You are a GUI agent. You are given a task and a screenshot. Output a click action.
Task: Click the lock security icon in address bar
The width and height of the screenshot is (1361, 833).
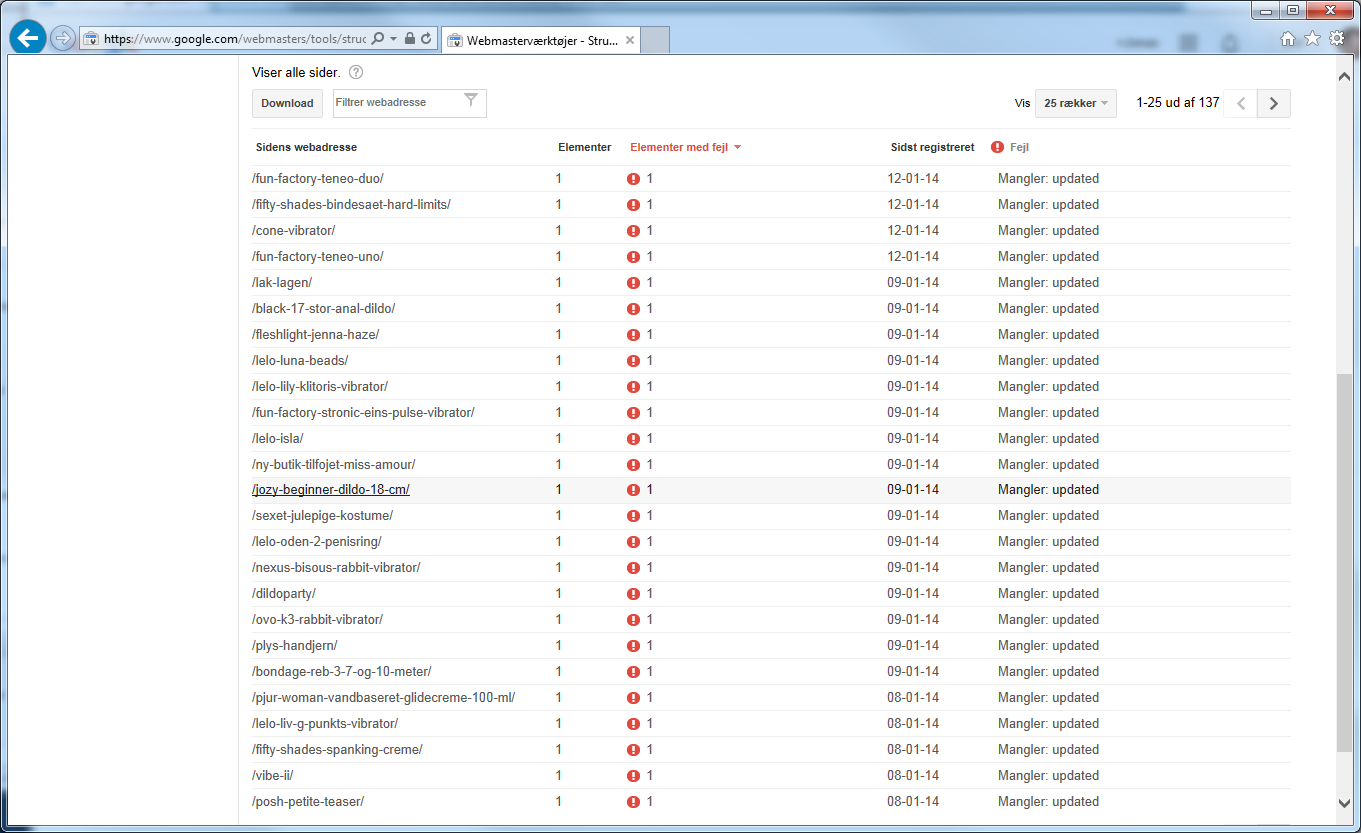pos(409,39)
